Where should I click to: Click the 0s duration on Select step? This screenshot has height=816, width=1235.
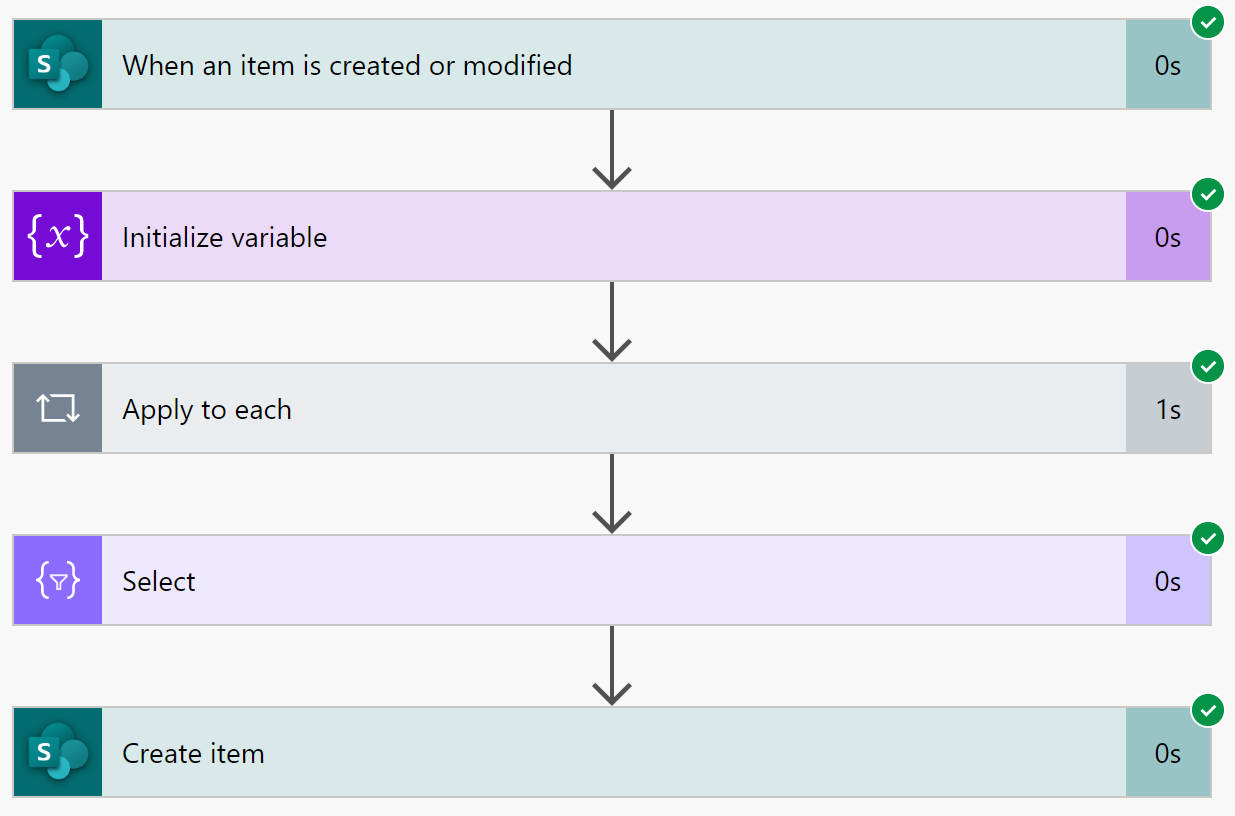click(x=1167, y=582)
